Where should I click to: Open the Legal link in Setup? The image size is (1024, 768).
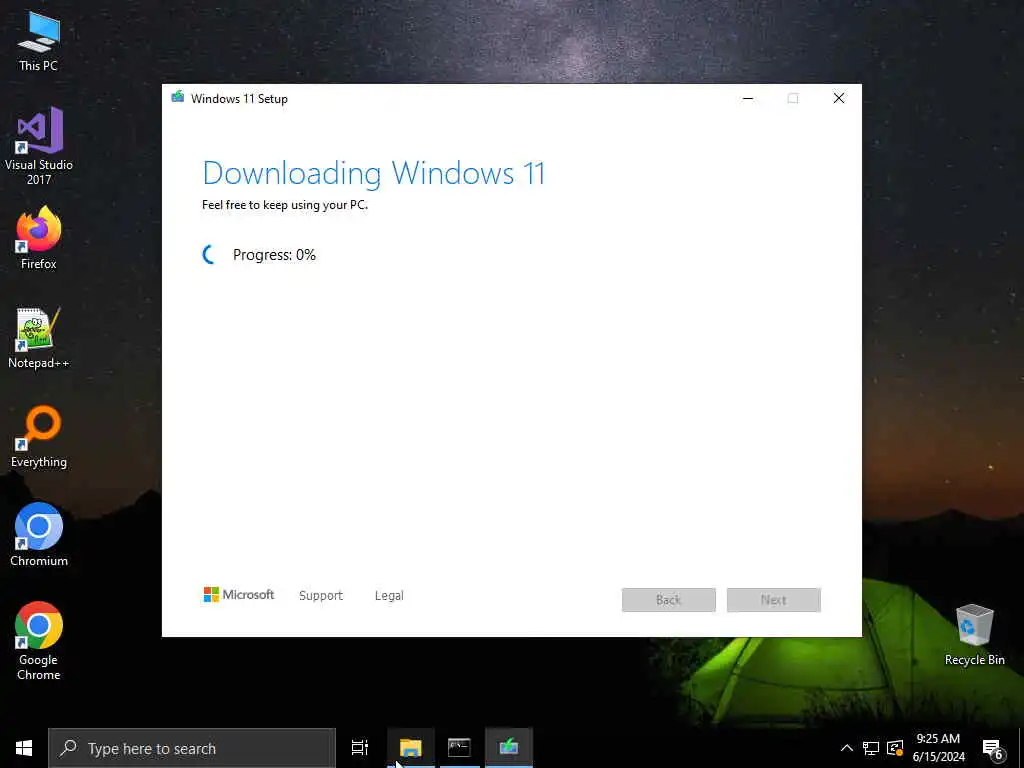click(x=389, y=596)
